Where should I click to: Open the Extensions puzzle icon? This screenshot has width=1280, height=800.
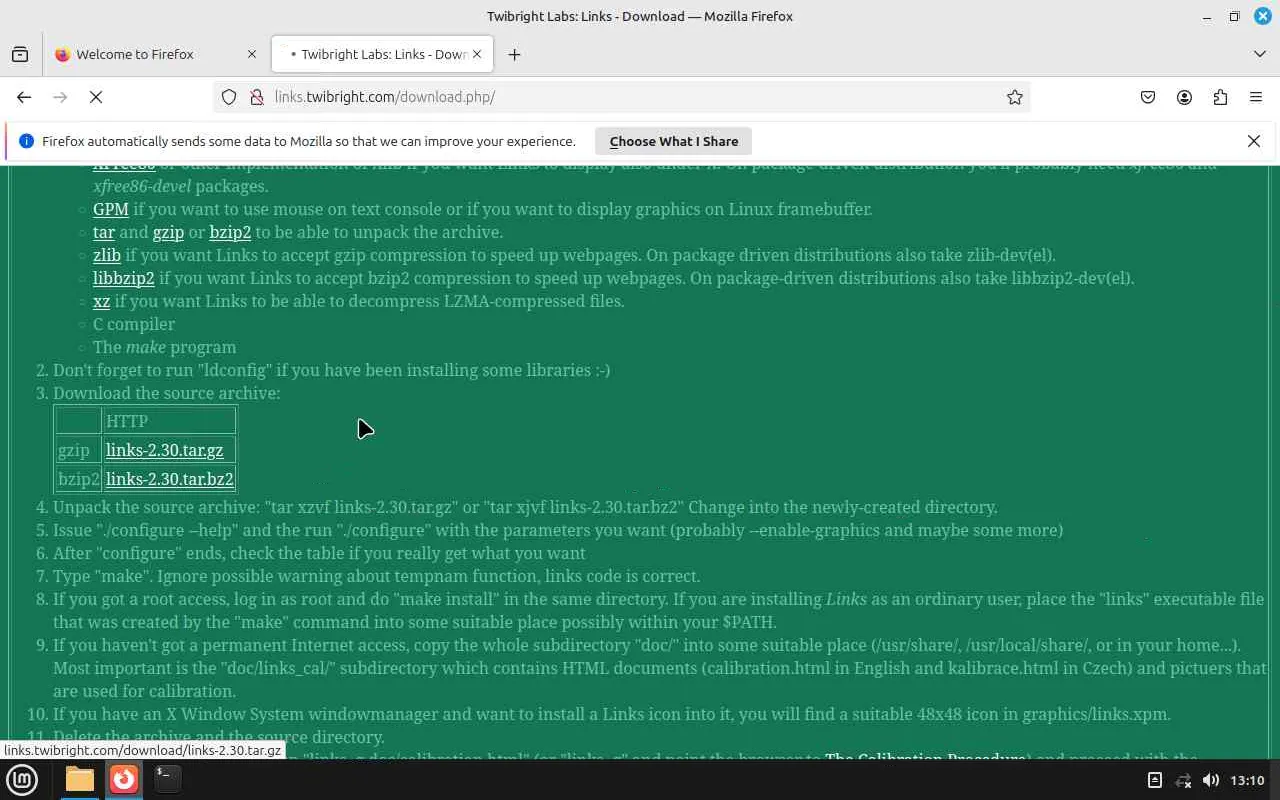[x=1220, y=97]
